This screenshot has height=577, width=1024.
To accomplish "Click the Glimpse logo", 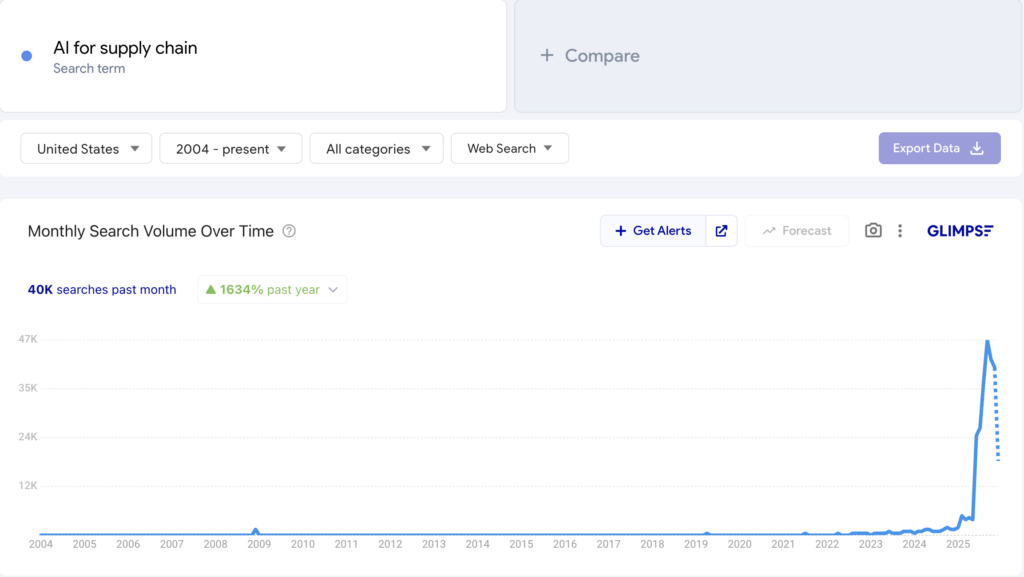I will (959, 231).
